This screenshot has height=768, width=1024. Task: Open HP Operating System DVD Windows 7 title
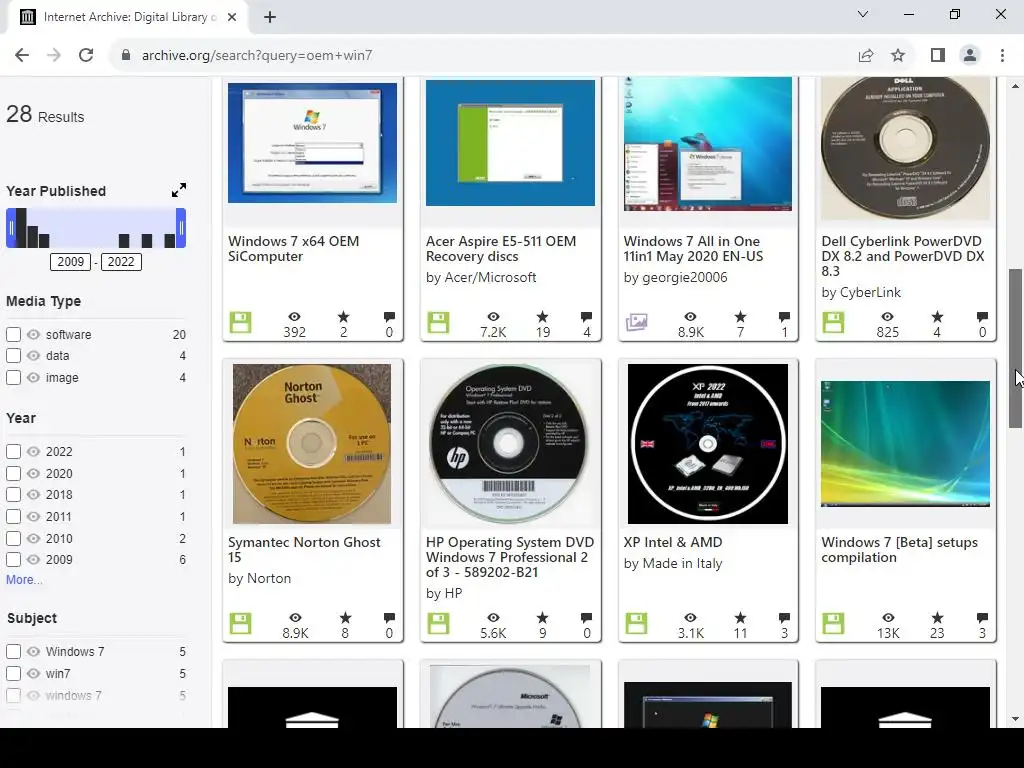[510, 557]
